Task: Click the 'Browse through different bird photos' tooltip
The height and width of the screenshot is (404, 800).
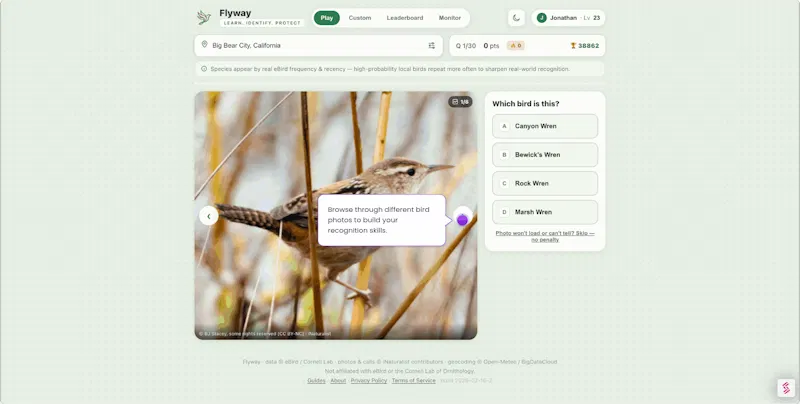Action: 382,220
